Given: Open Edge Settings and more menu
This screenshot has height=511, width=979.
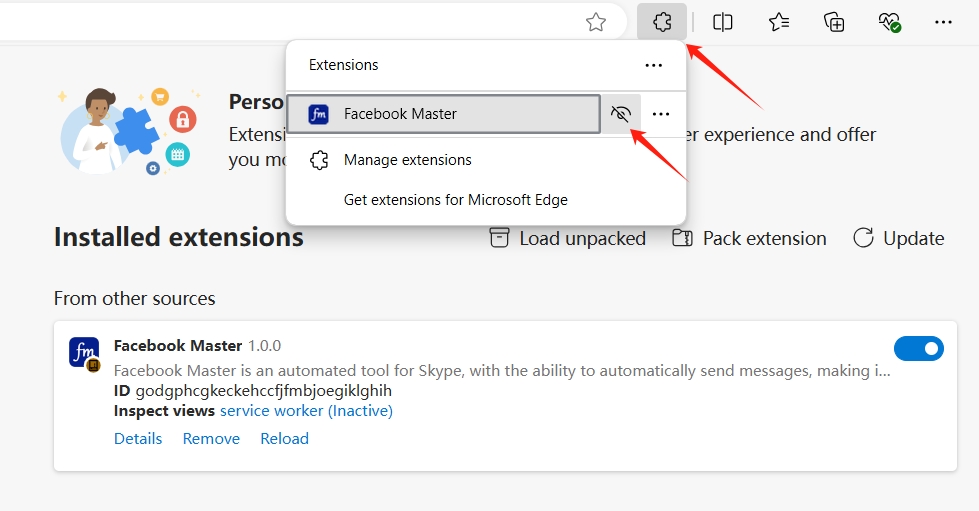Looking at the screenshot, I should [943, 22].
